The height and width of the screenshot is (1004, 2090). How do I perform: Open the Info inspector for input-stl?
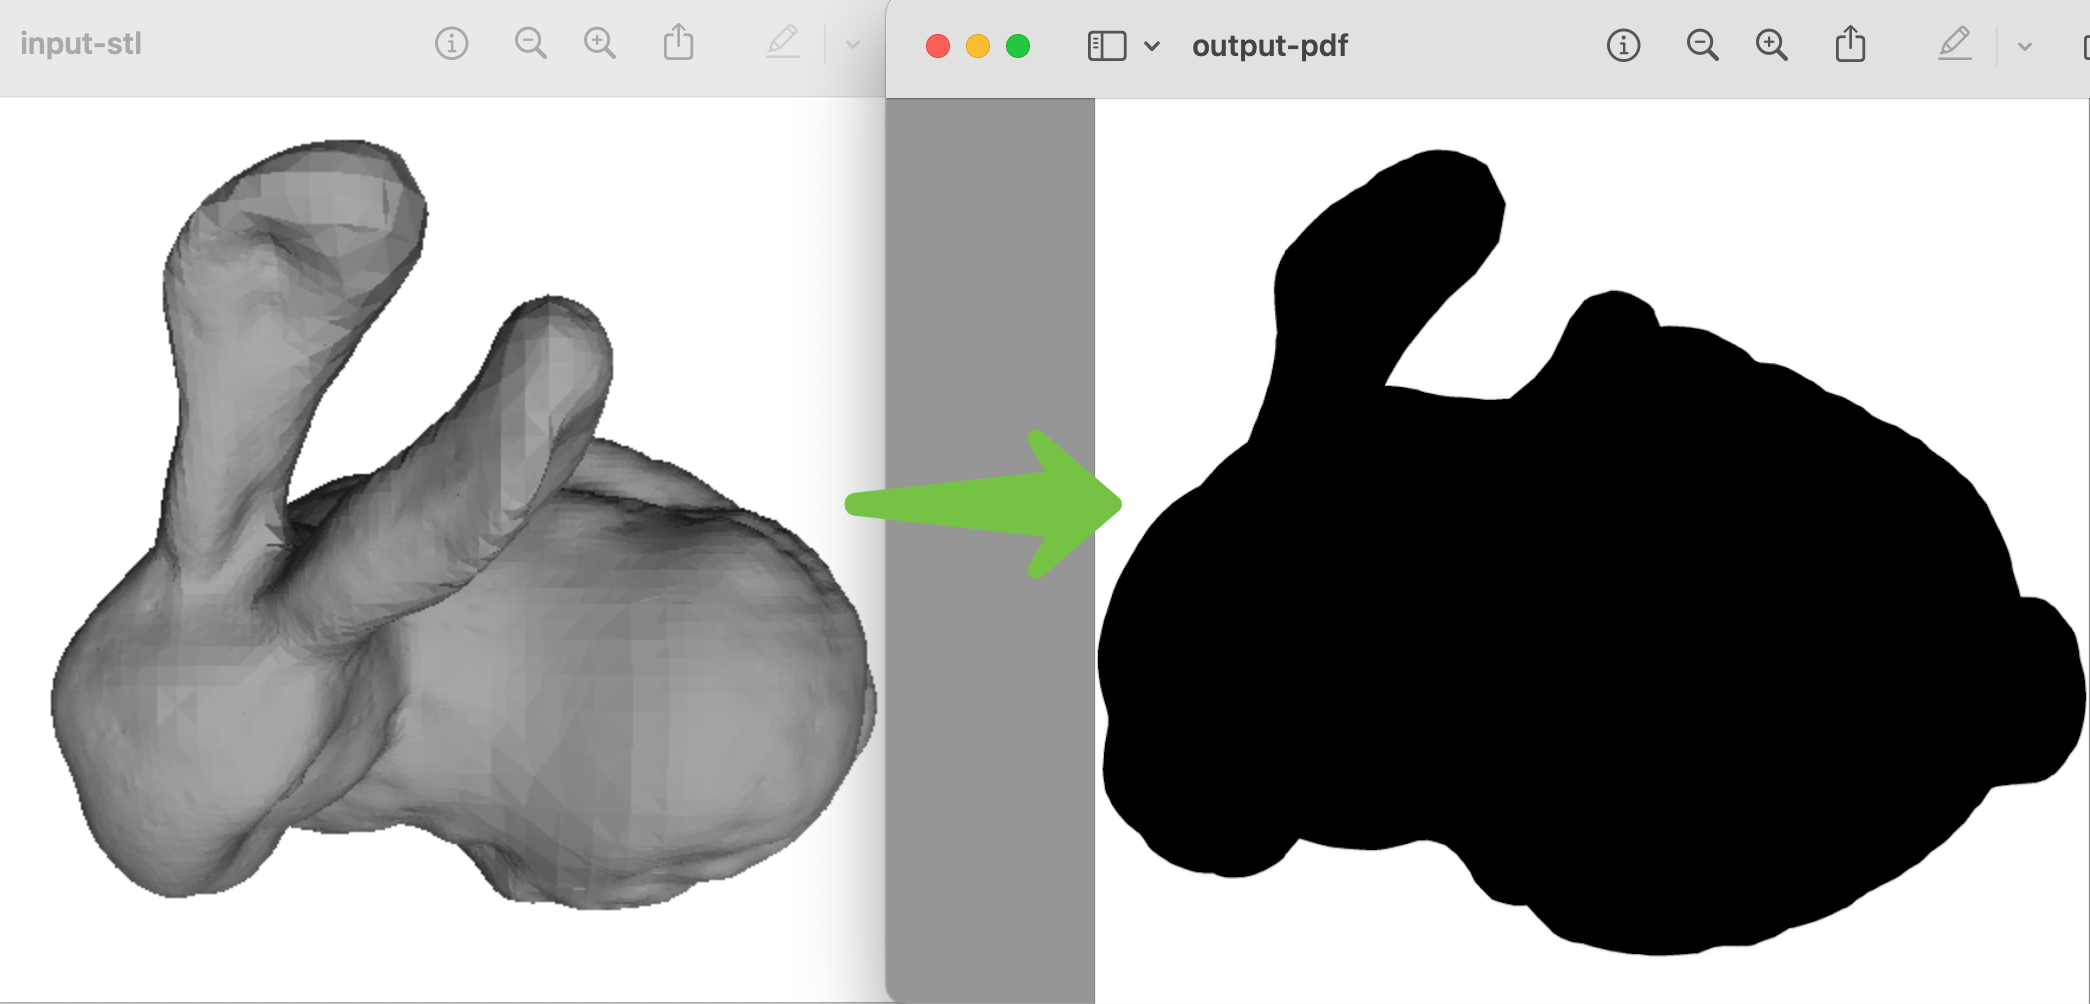pos(452,43)
